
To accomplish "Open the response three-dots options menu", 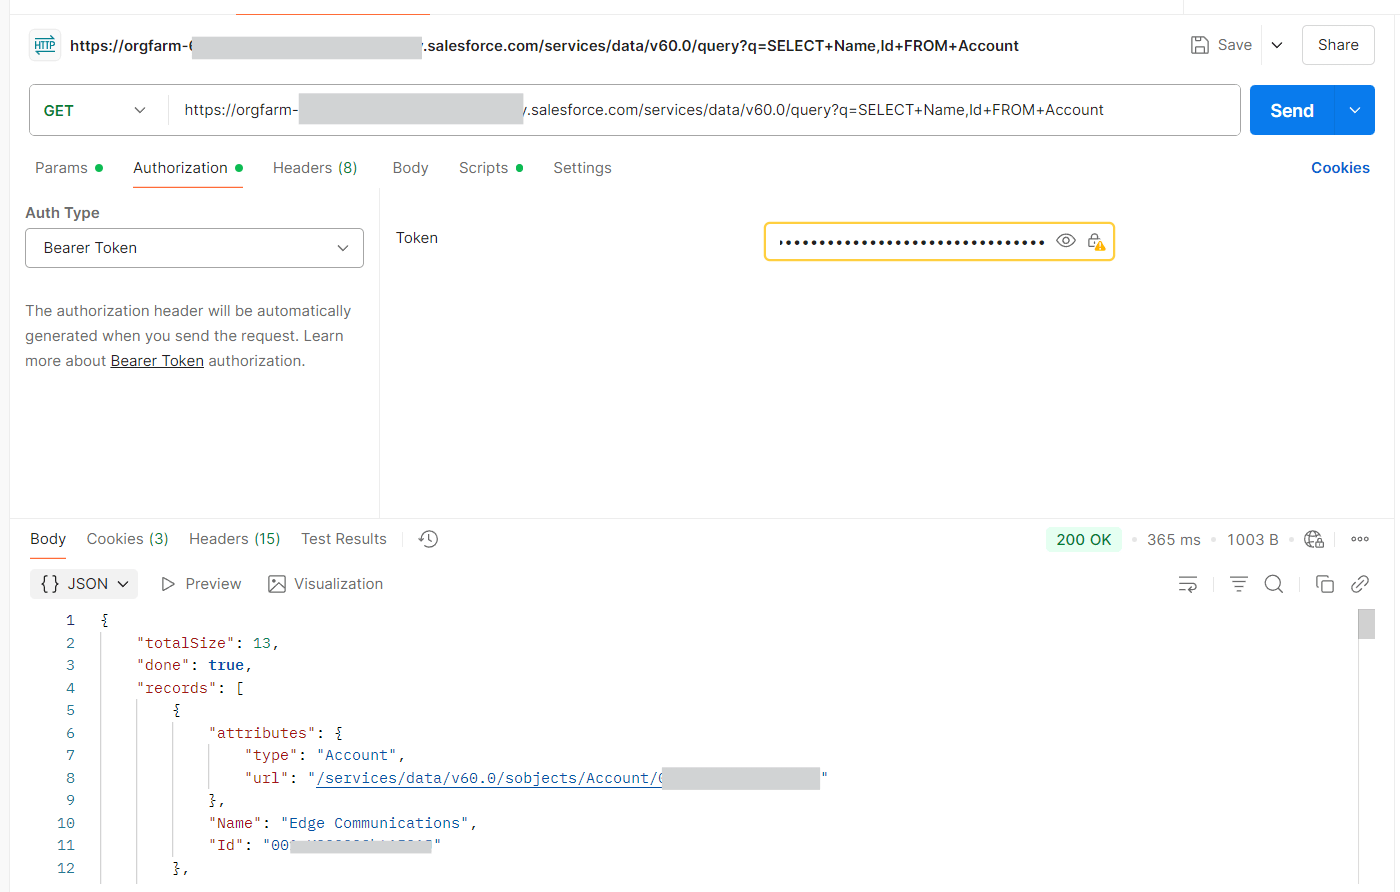I will [x=1359, y=539].
